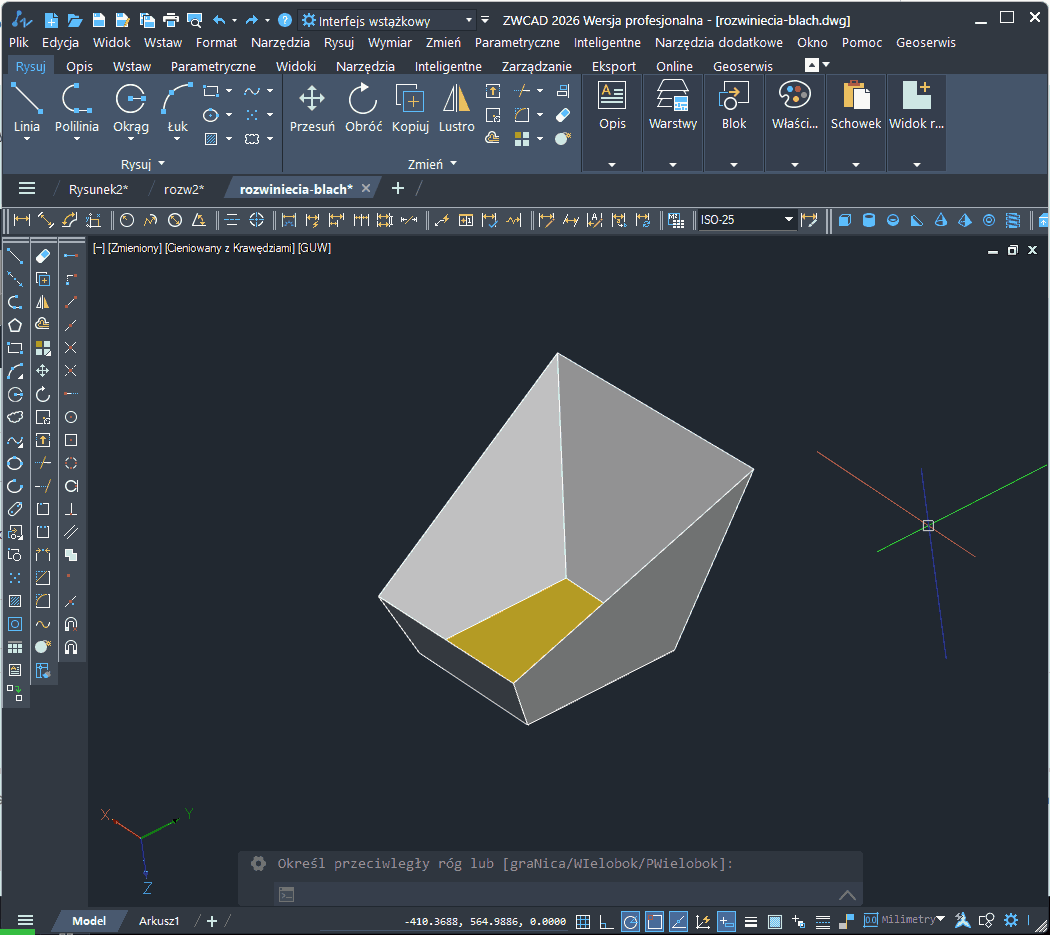Select the eraser tool in left toolbar
Viewport: 1050px width, 935px height.
(x=43, y=256)
